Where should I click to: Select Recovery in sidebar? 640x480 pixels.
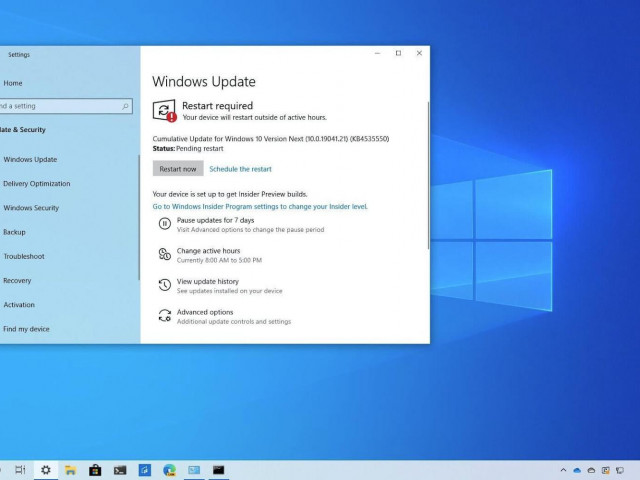[x=17, y=280]
